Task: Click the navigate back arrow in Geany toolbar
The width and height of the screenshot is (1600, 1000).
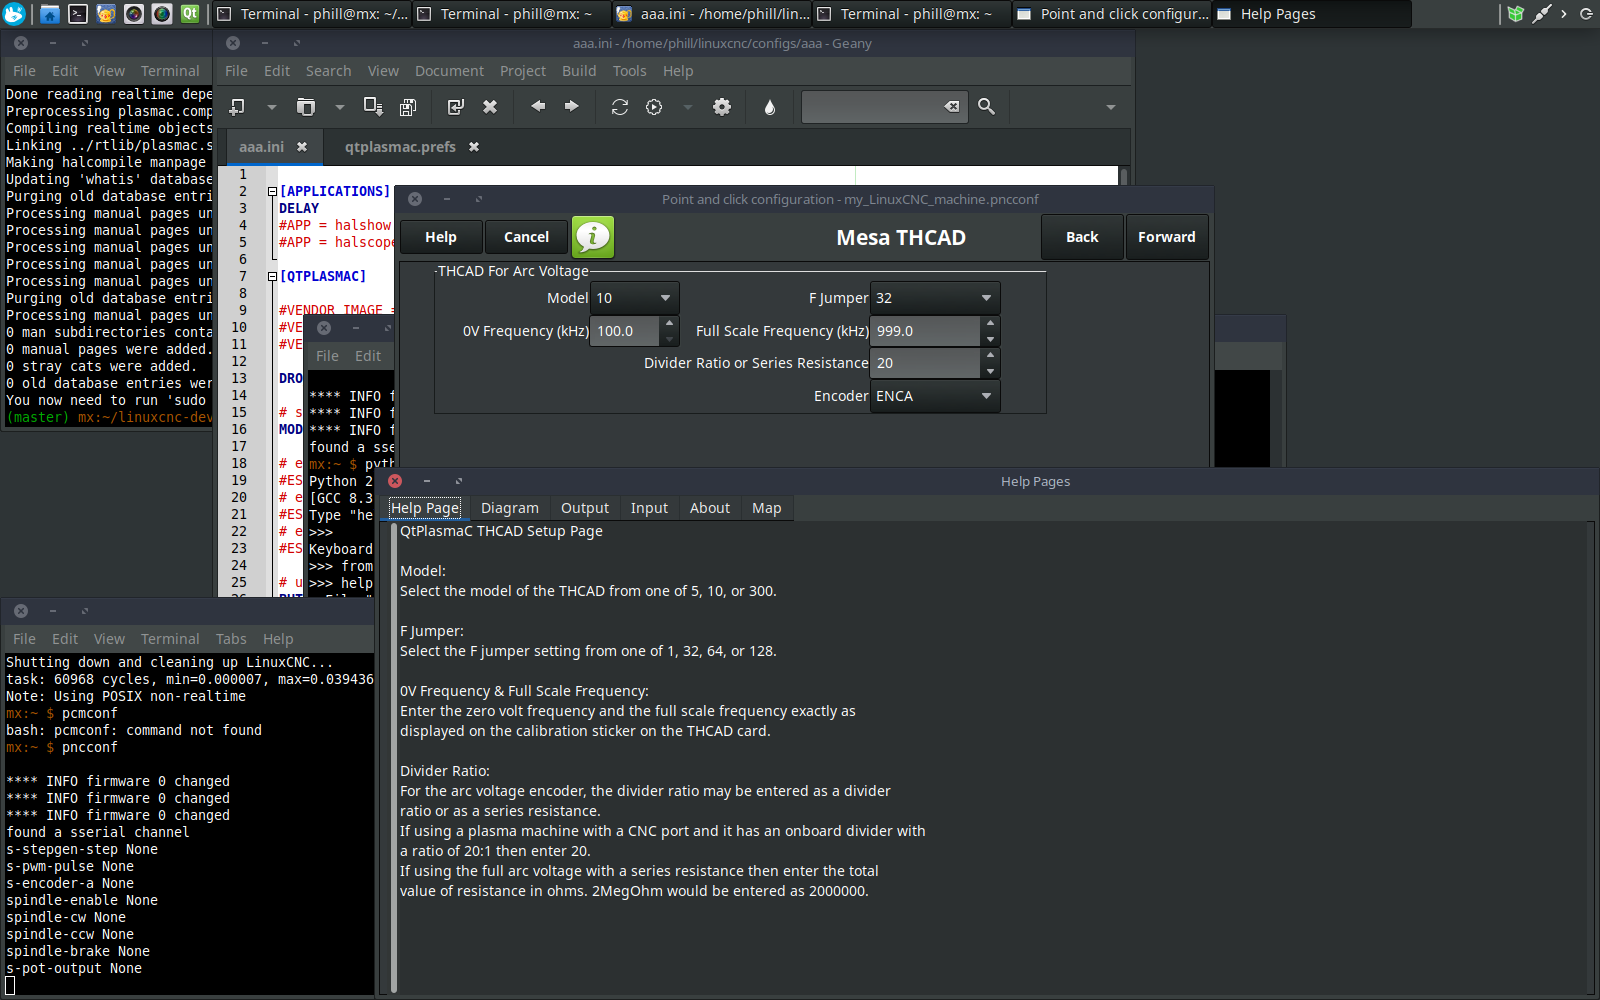Action: pyautogui.click(x=538, y=106)
